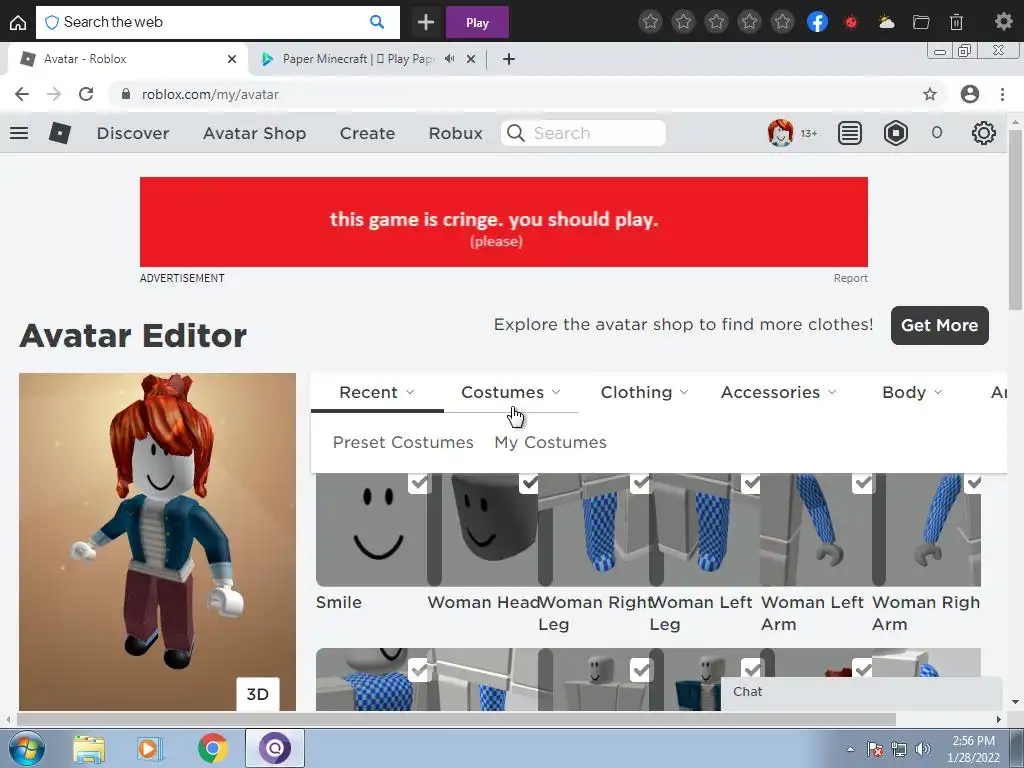Click the URL address bar
Viewport: 1024px width, 768px height.
click(529, 94)
